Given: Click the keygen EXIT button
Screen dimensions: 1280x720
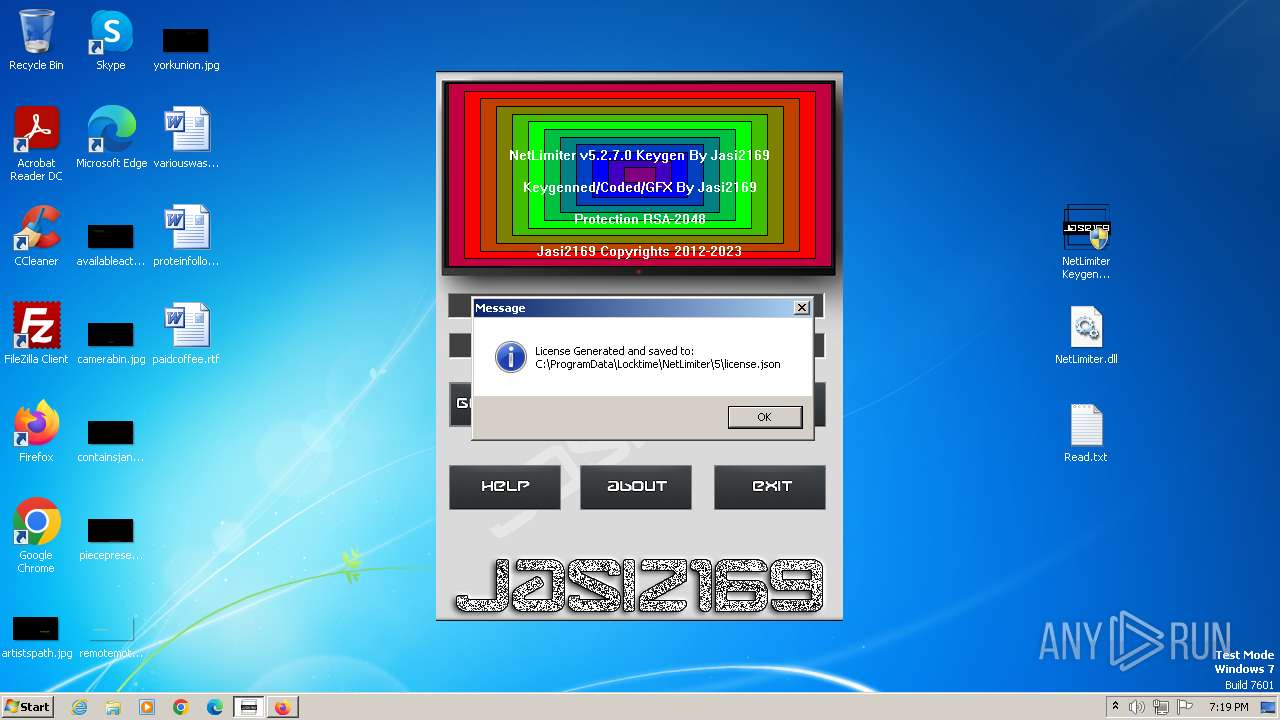Looking at the screenshot, I should tap(770, 487).
